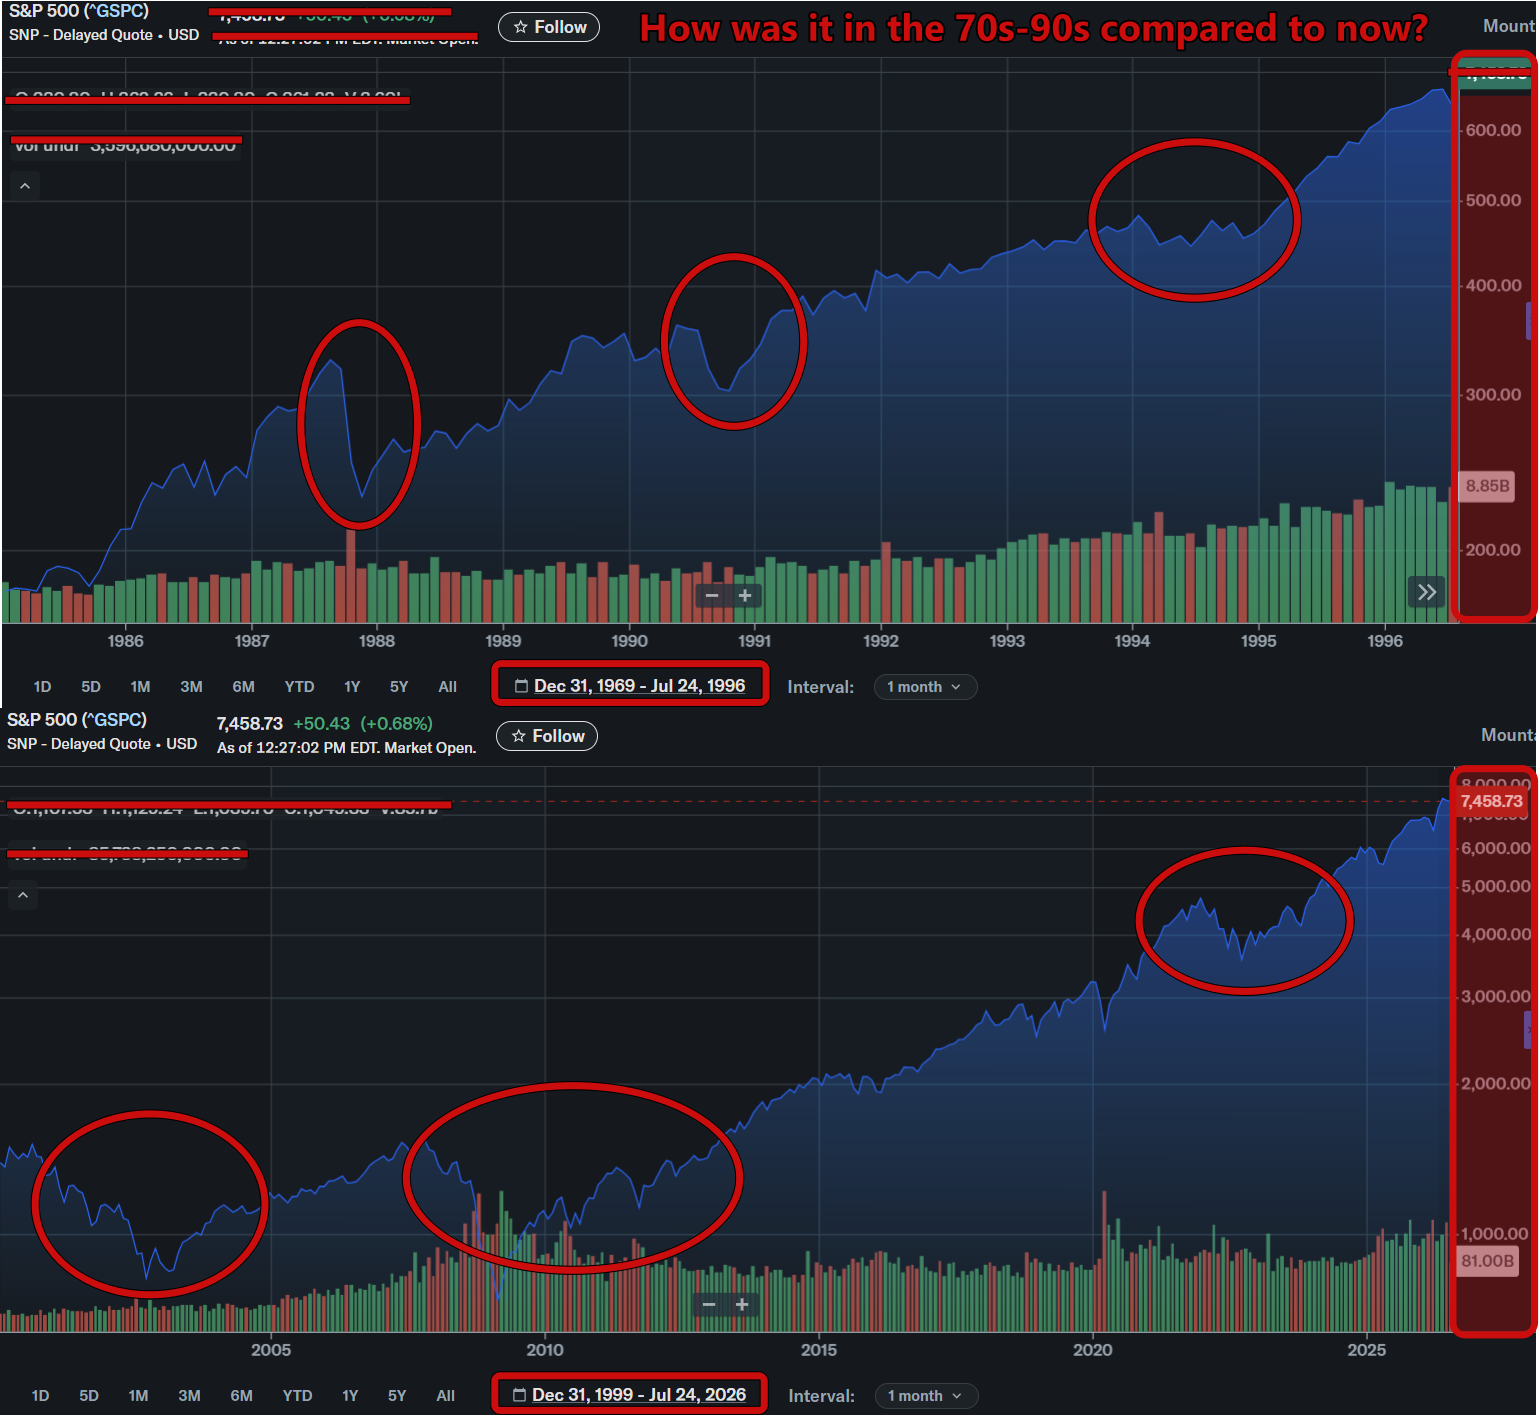Viewport: 1539px width, 1415px height.
Task: Click Follow button above the 2005–2025 chart
Action: (x=547, y=736)
